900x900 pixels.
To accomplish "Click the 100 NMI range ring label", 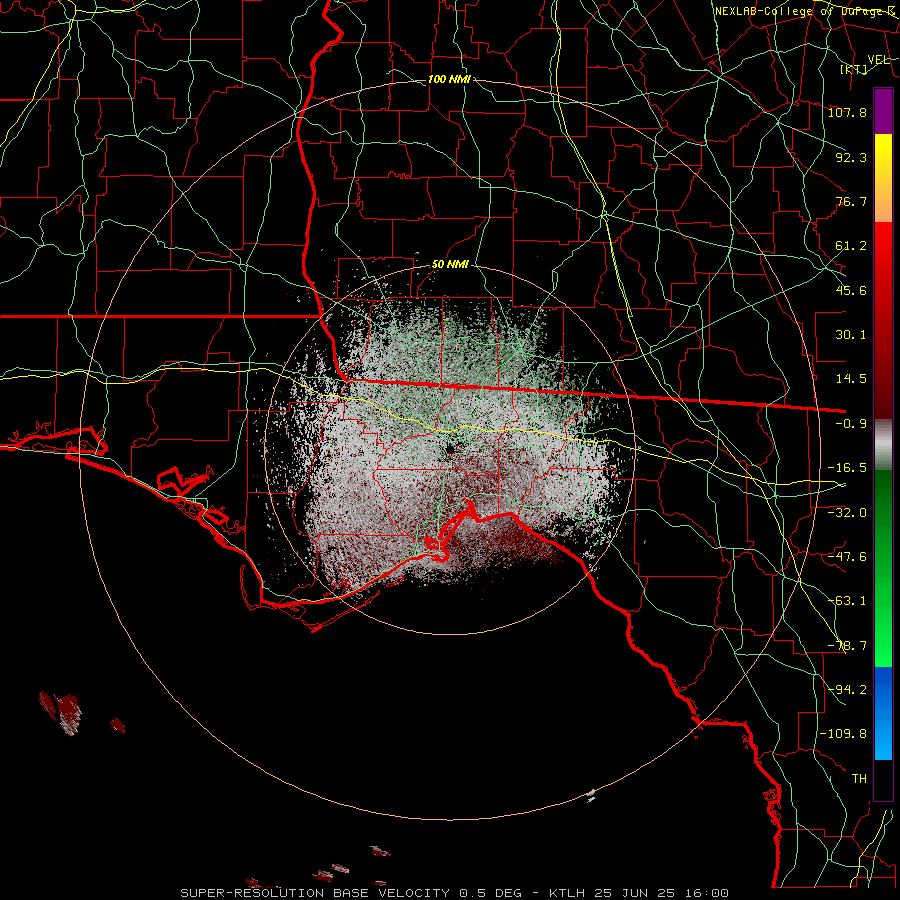I will (449, 79).
